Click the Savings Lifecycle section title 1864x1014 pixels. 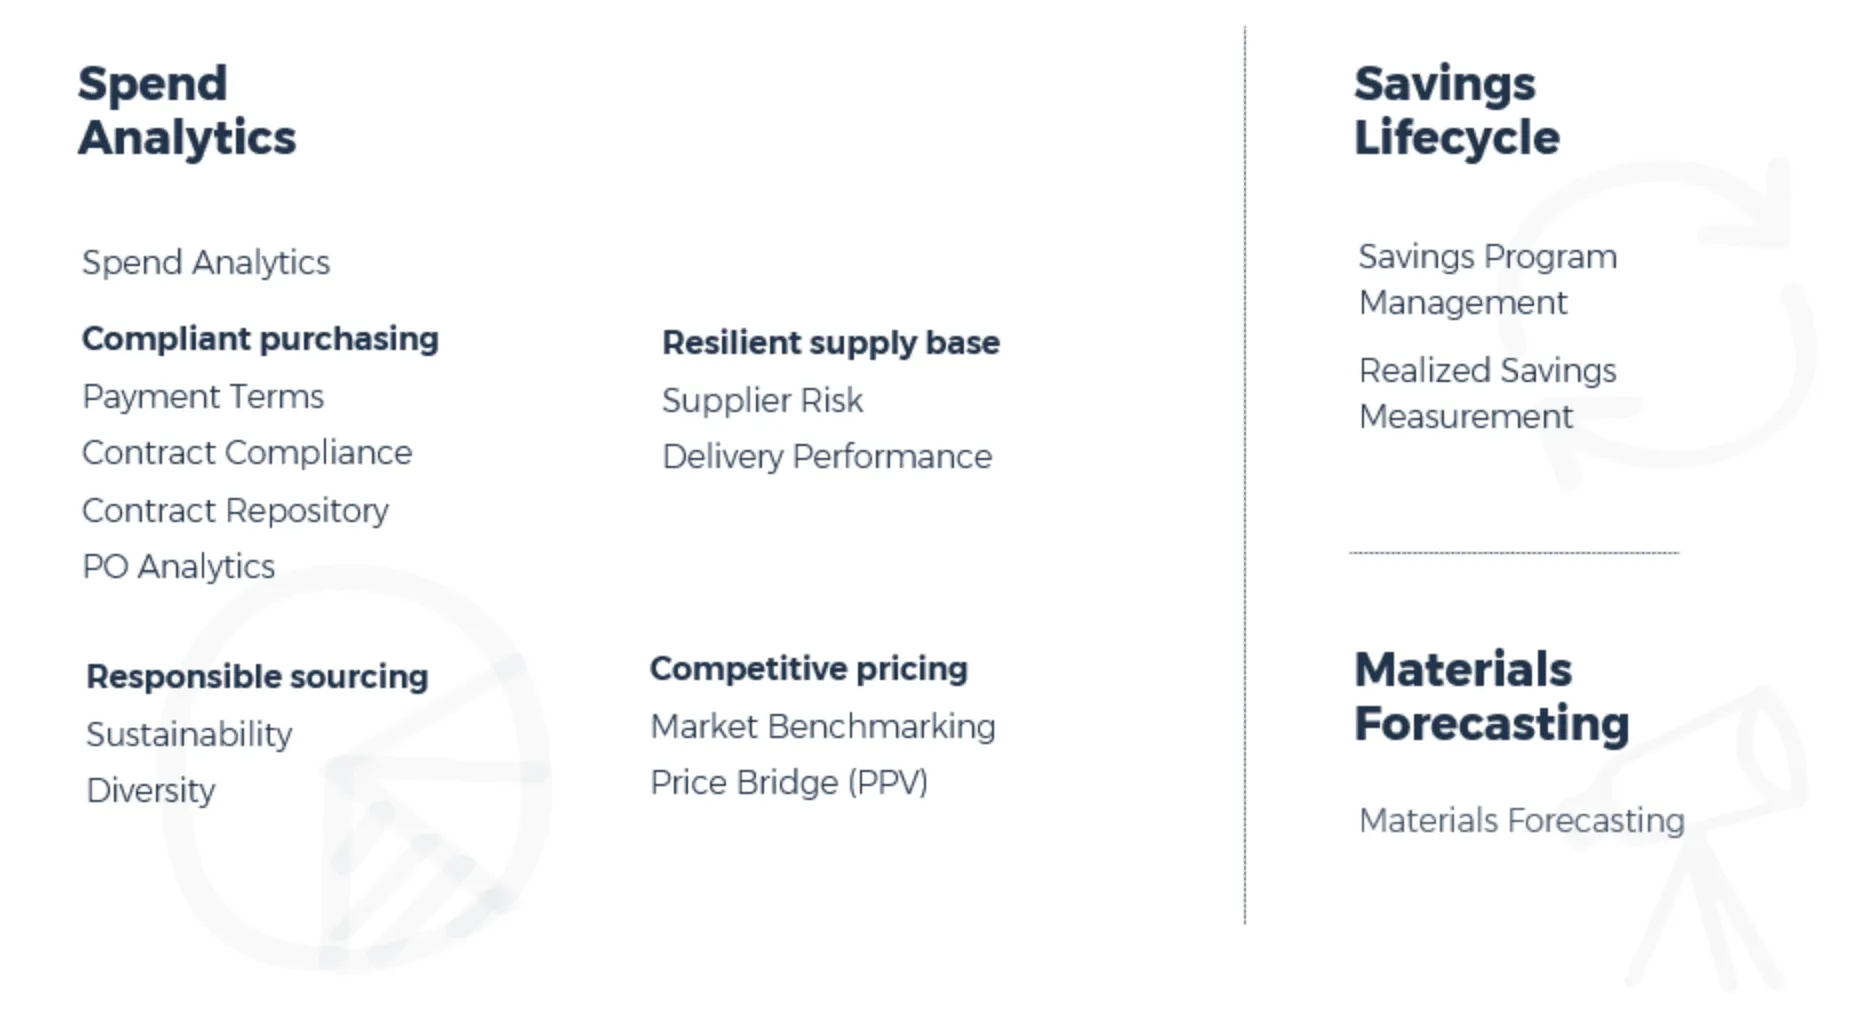[x=1456, y=111]
